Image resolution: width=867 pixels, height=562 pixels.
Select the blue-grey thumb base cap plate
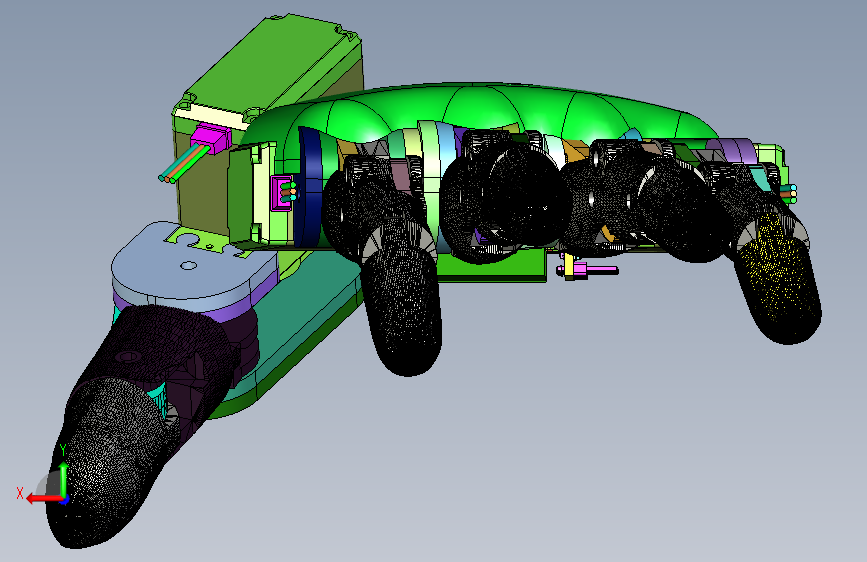coord(194,266)
